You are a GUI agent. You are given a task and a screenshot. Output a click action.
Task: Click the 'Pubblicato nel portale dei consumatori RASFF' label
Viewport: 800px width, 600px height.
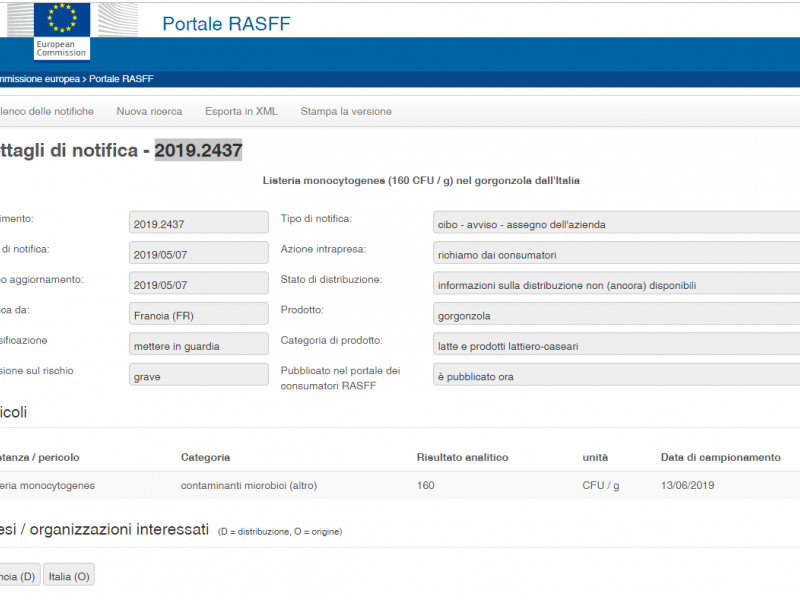coord(340,378)
